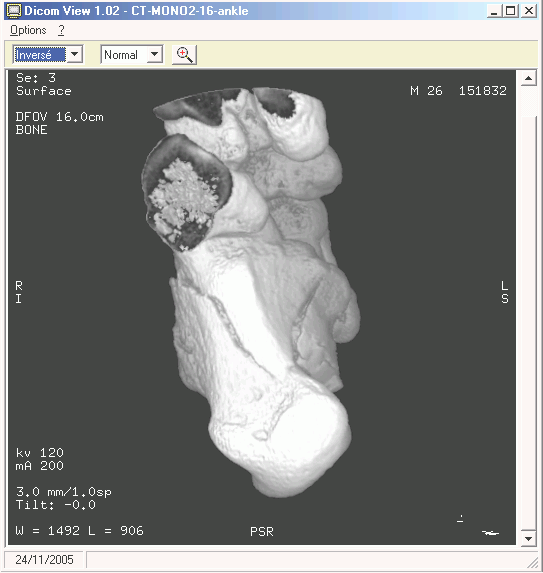Open the ? help menu
Viewport: 543px width, 573px height.
pos(61,30)
